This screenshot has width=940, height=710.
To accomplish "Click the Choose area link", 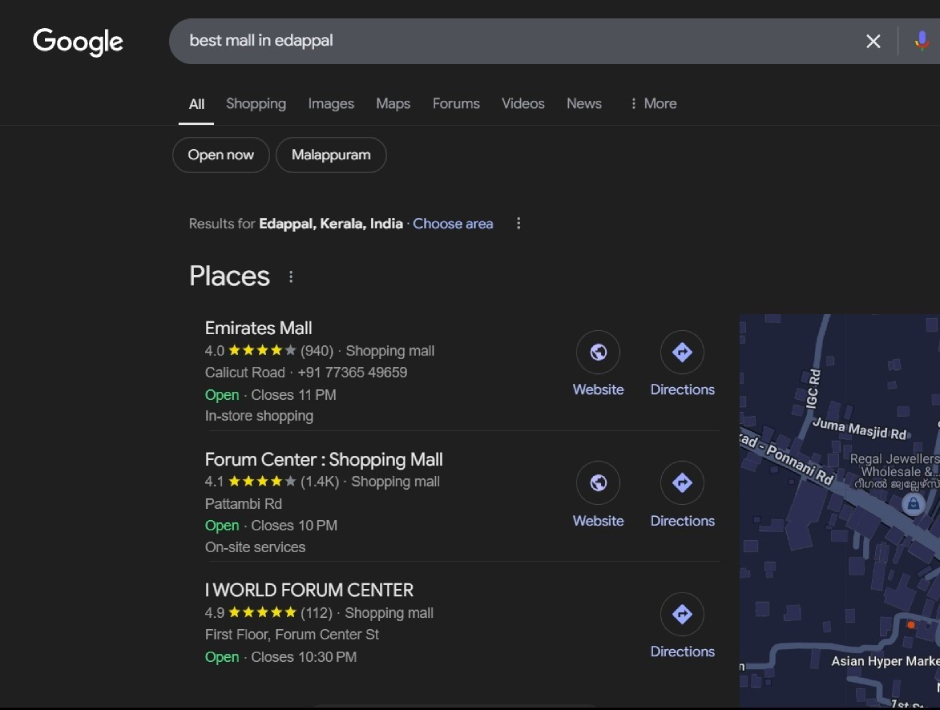I will tap(453, 224).
